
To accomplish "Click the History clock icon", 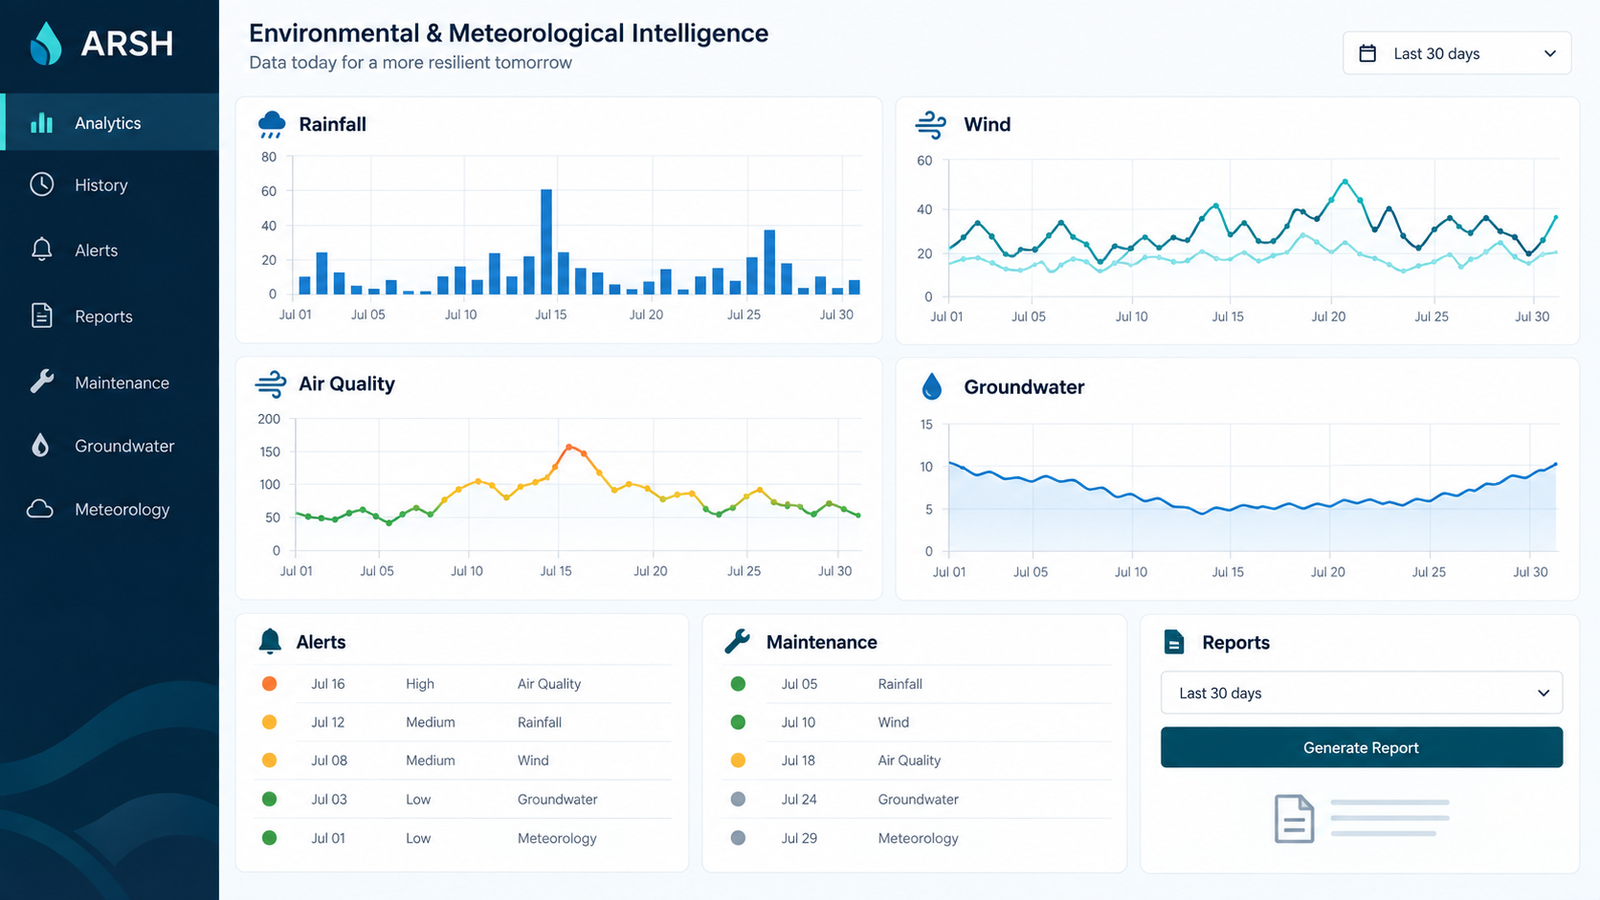I will tap(41, 184).
